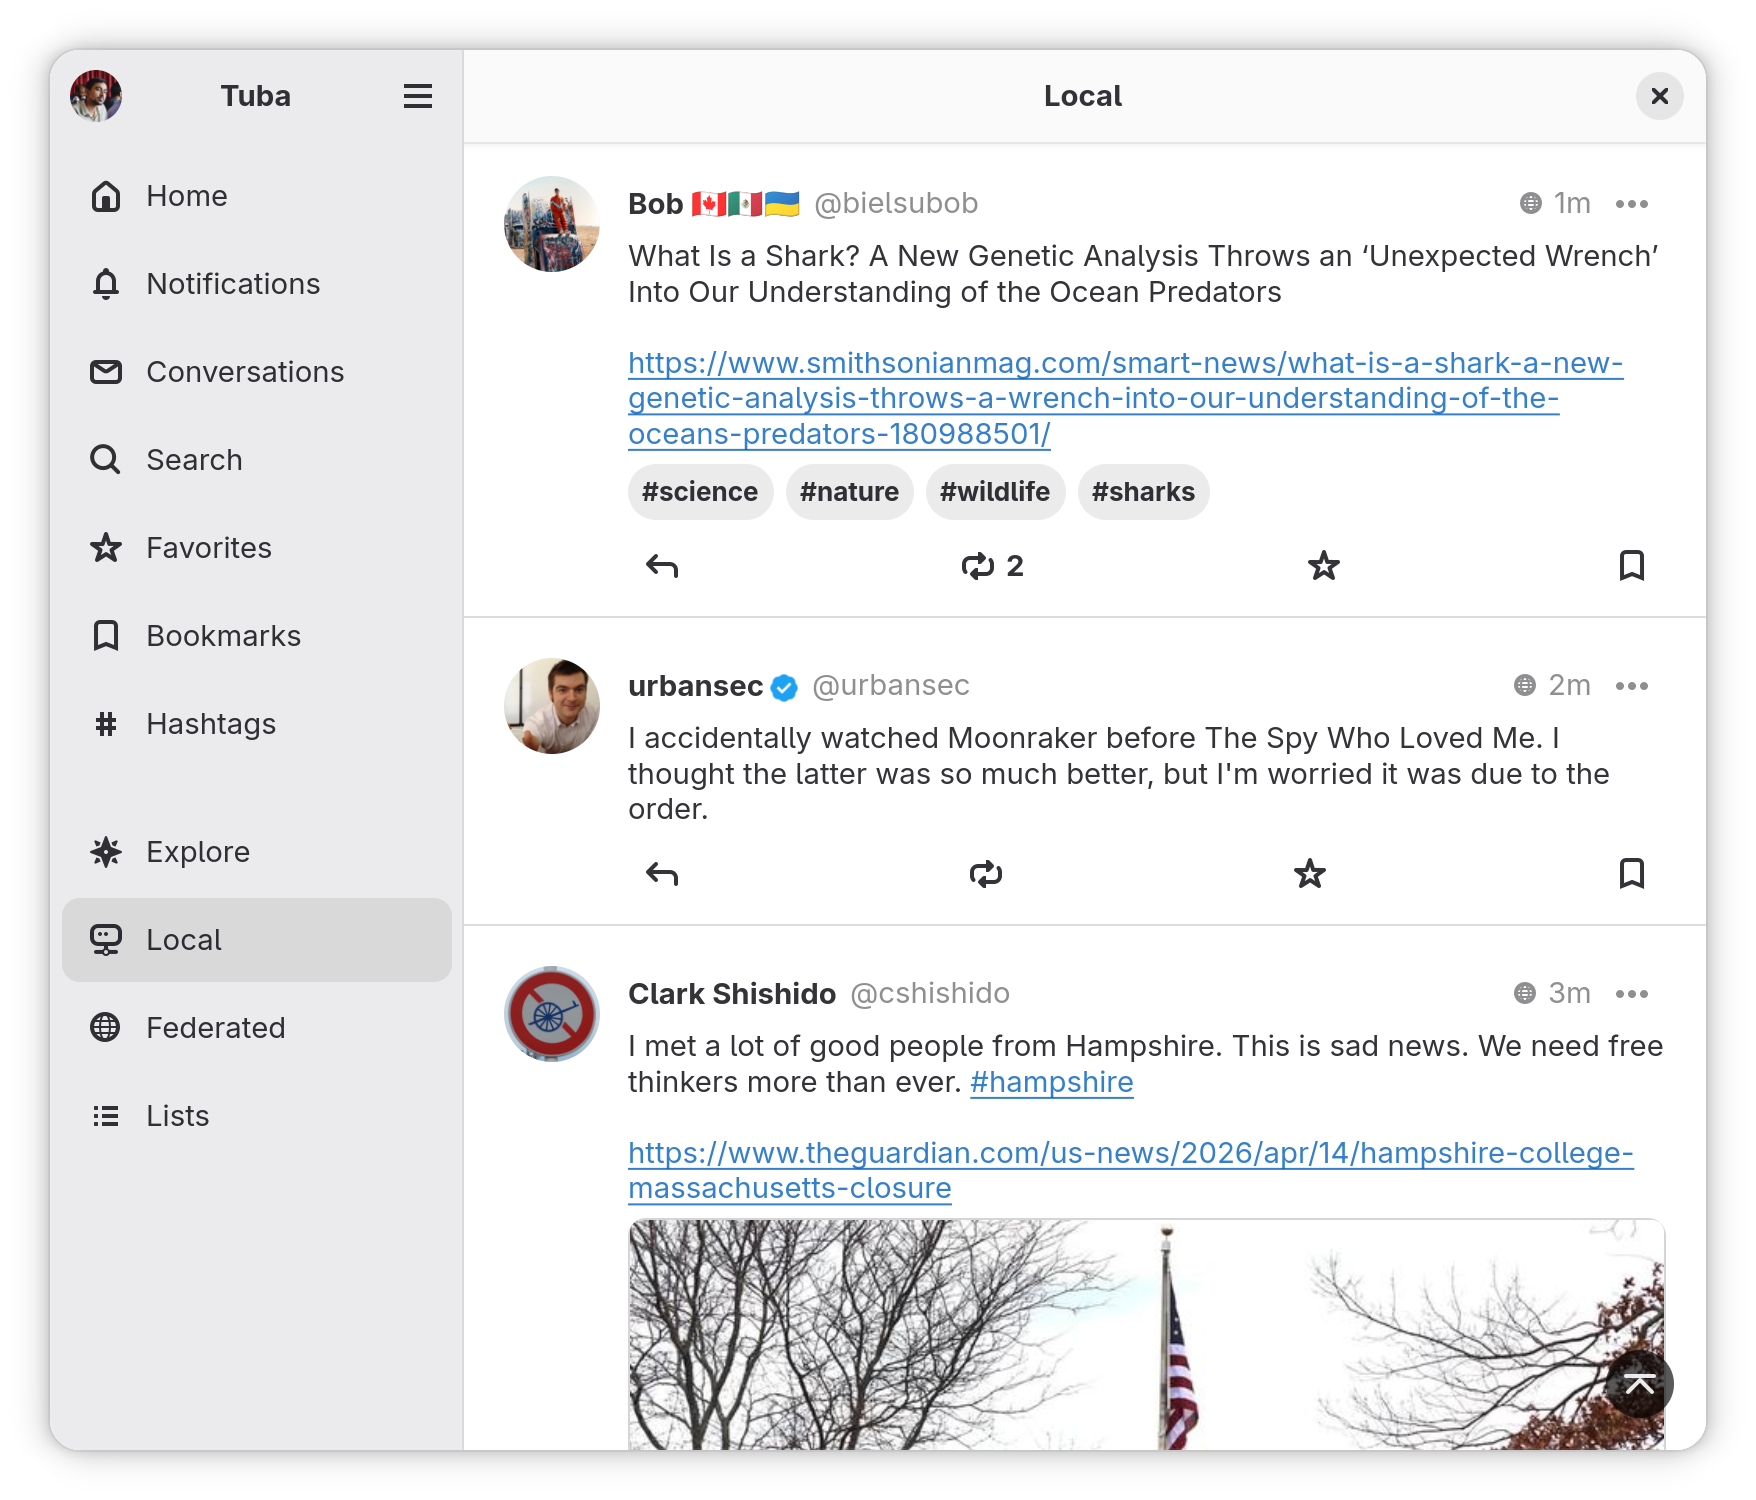Open Conversations from the sidebar
This screenshot has width=1756, height=1500.
coord(244,371)
